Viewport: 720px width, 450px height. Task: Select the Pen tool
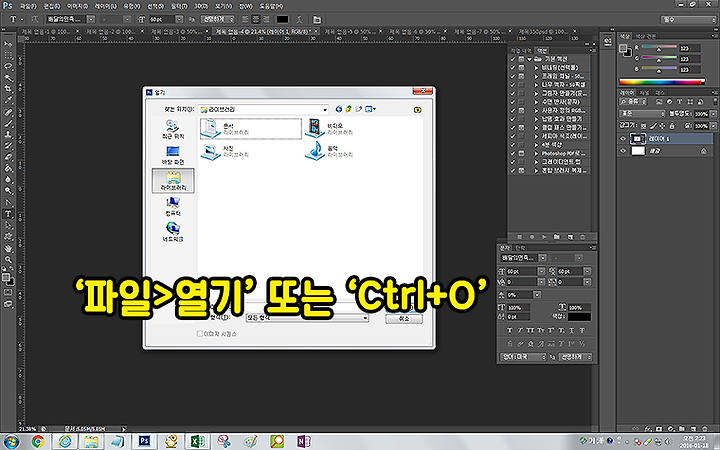(8, 202)
